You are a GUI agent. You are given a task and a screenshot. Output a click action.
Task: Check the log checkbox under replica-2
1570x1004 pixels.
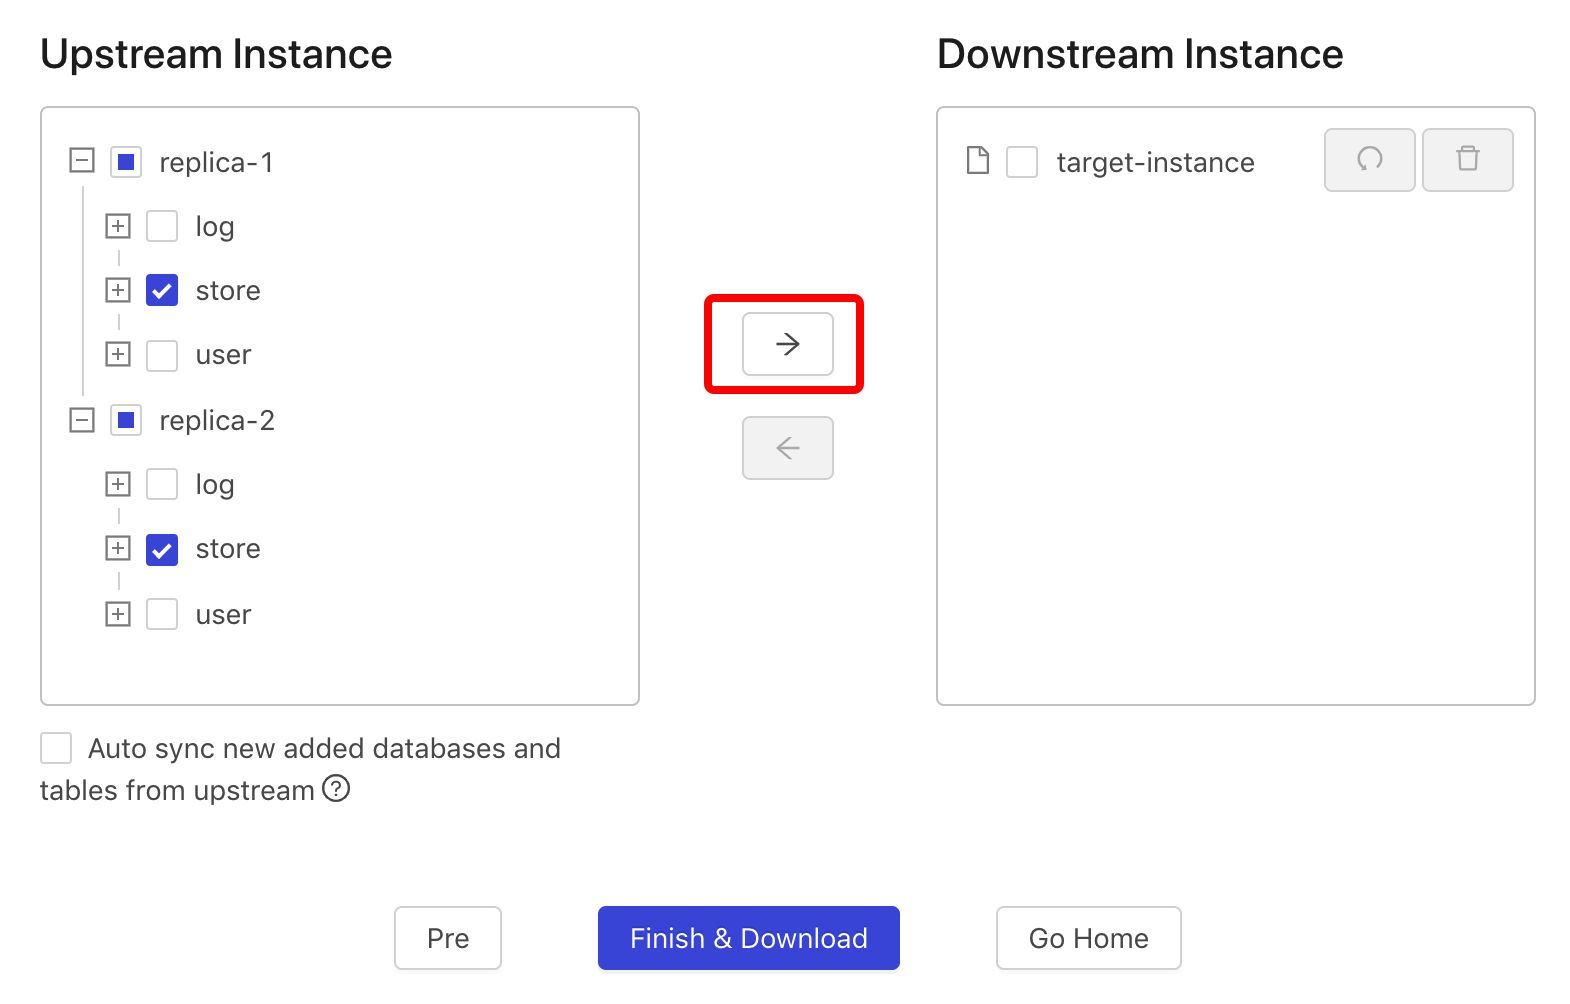click(x=162, y=484)
